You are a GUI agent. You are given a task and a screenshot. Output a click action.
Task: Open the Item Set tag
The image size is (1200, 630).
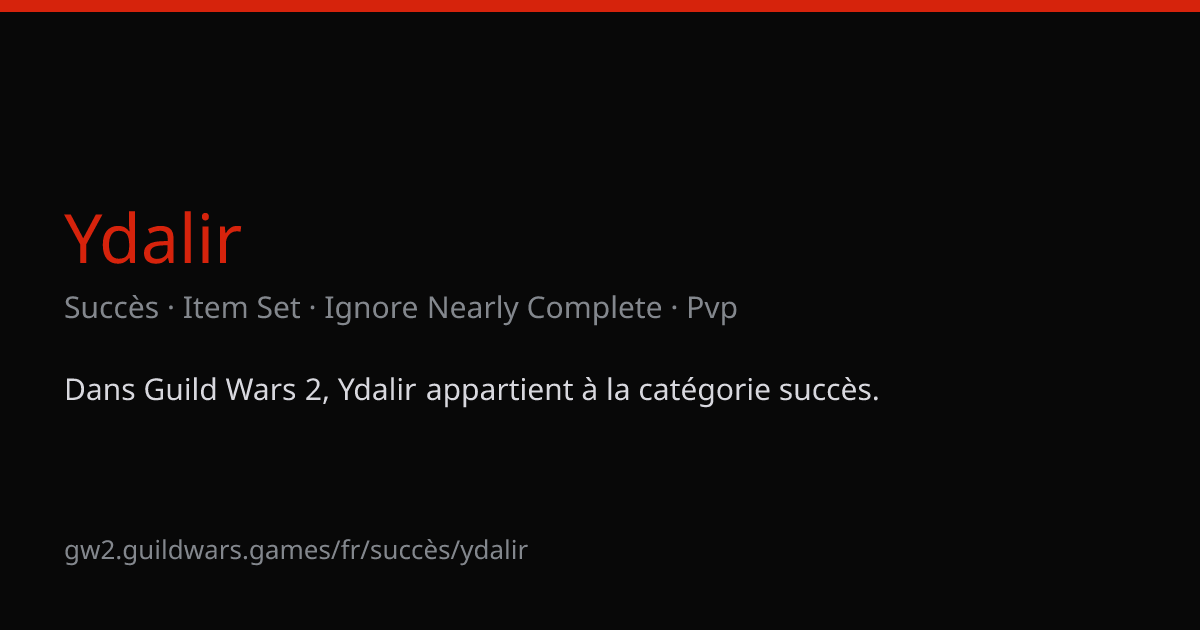pos(241,308)
